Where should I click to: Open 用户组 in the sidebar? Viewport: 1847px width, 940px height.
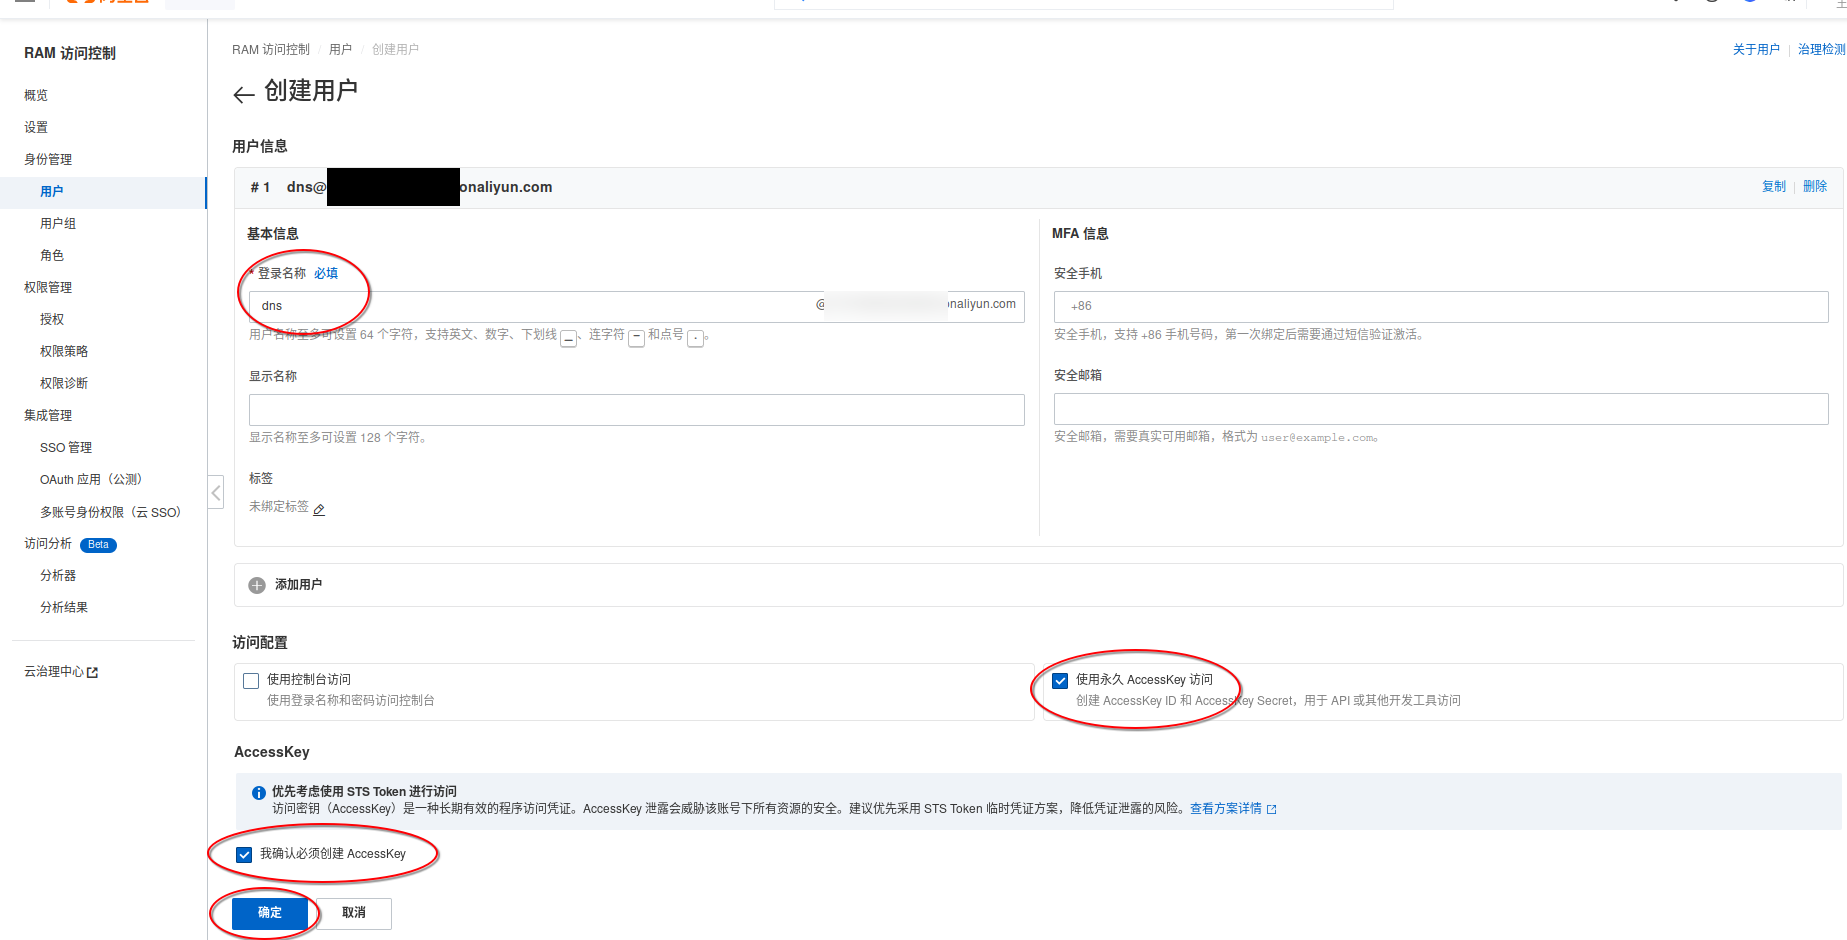pyautogui.click(x=58, y=223)
